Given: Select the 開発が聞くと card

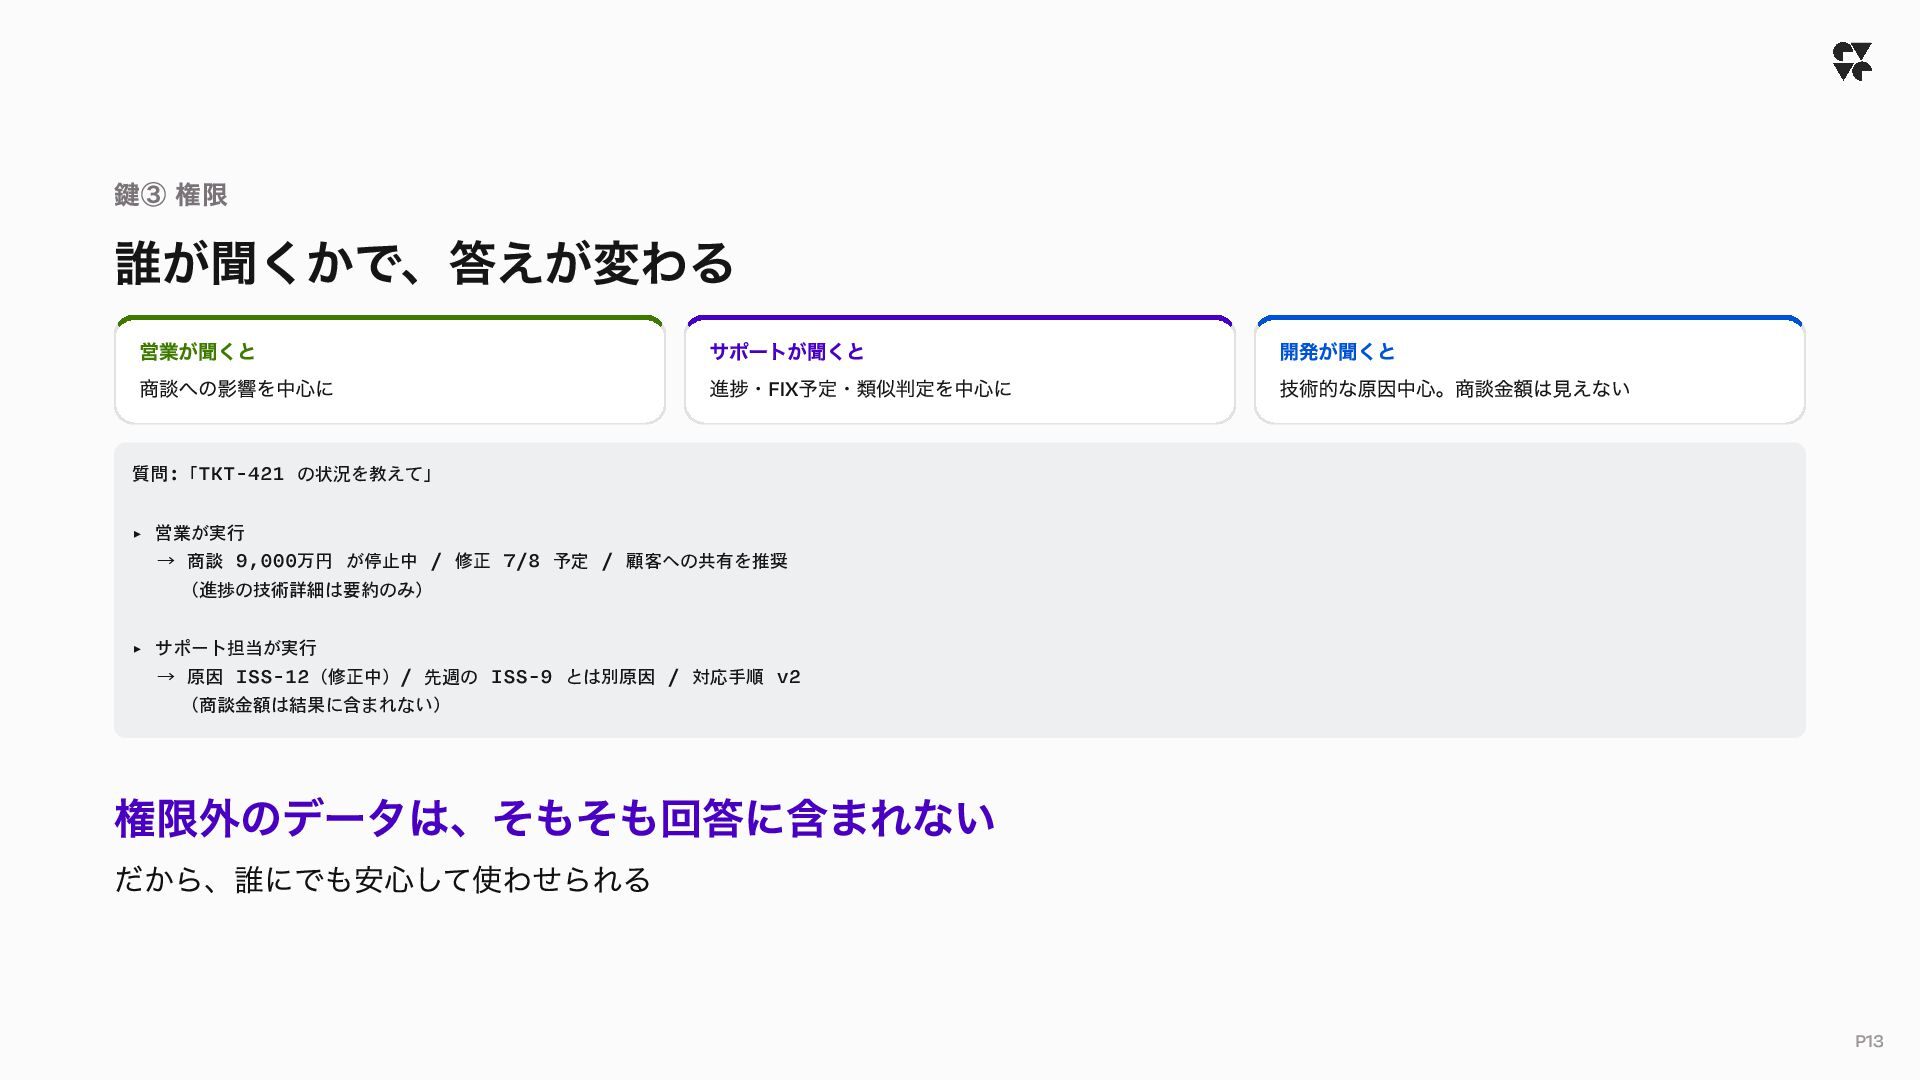Looking at the screenshot, I should point(1530,370).
